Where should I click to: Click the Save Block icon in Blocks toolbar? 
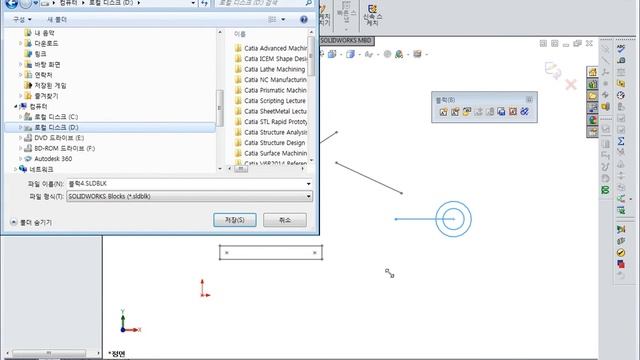[501, 111]
